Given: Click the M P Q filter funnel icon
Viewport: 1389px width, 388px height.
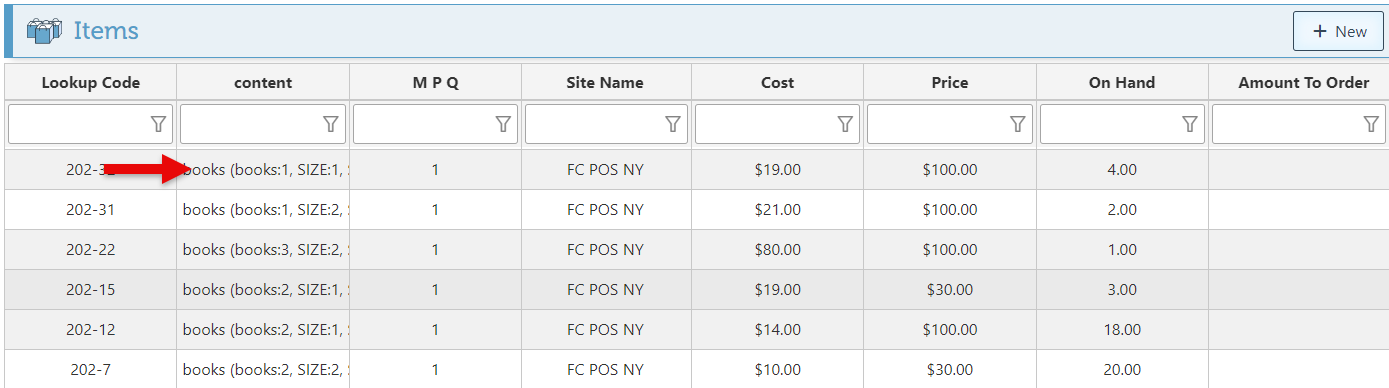Looking at the screenshot, I should 502,124.
